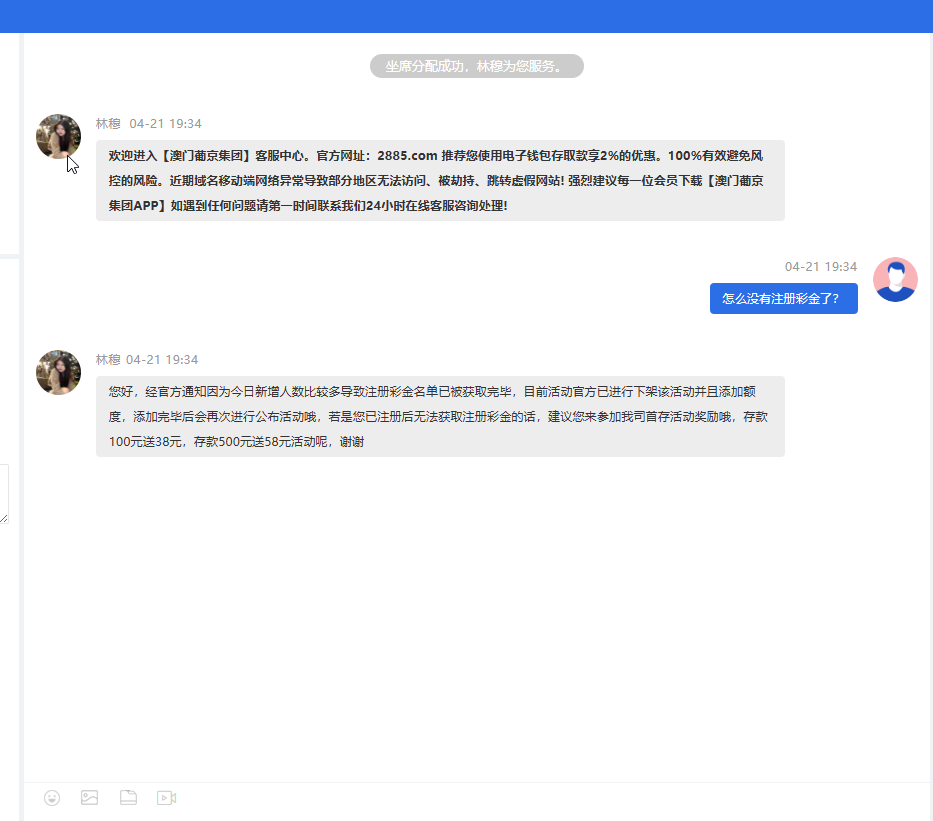Click the send video icon

point(166,798)
